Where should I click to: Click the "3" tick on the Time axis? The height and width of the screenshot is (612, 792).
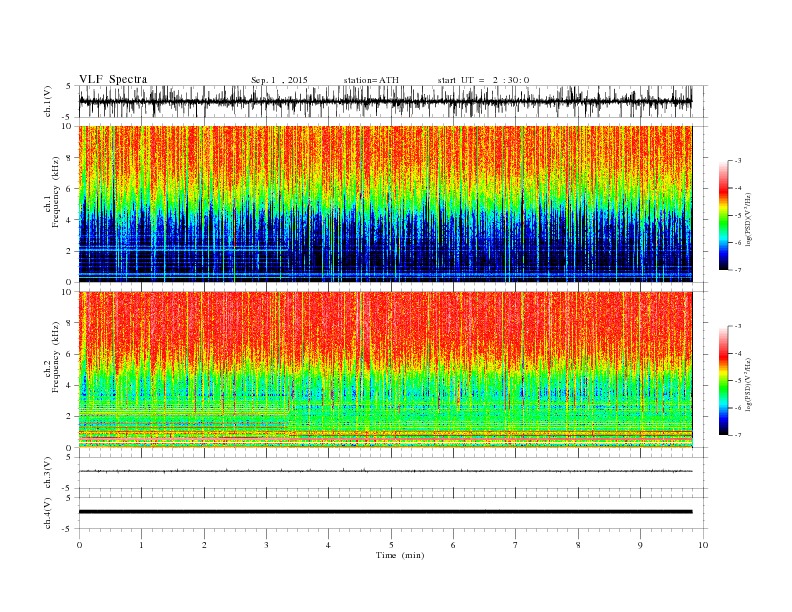tap(266, 545)
